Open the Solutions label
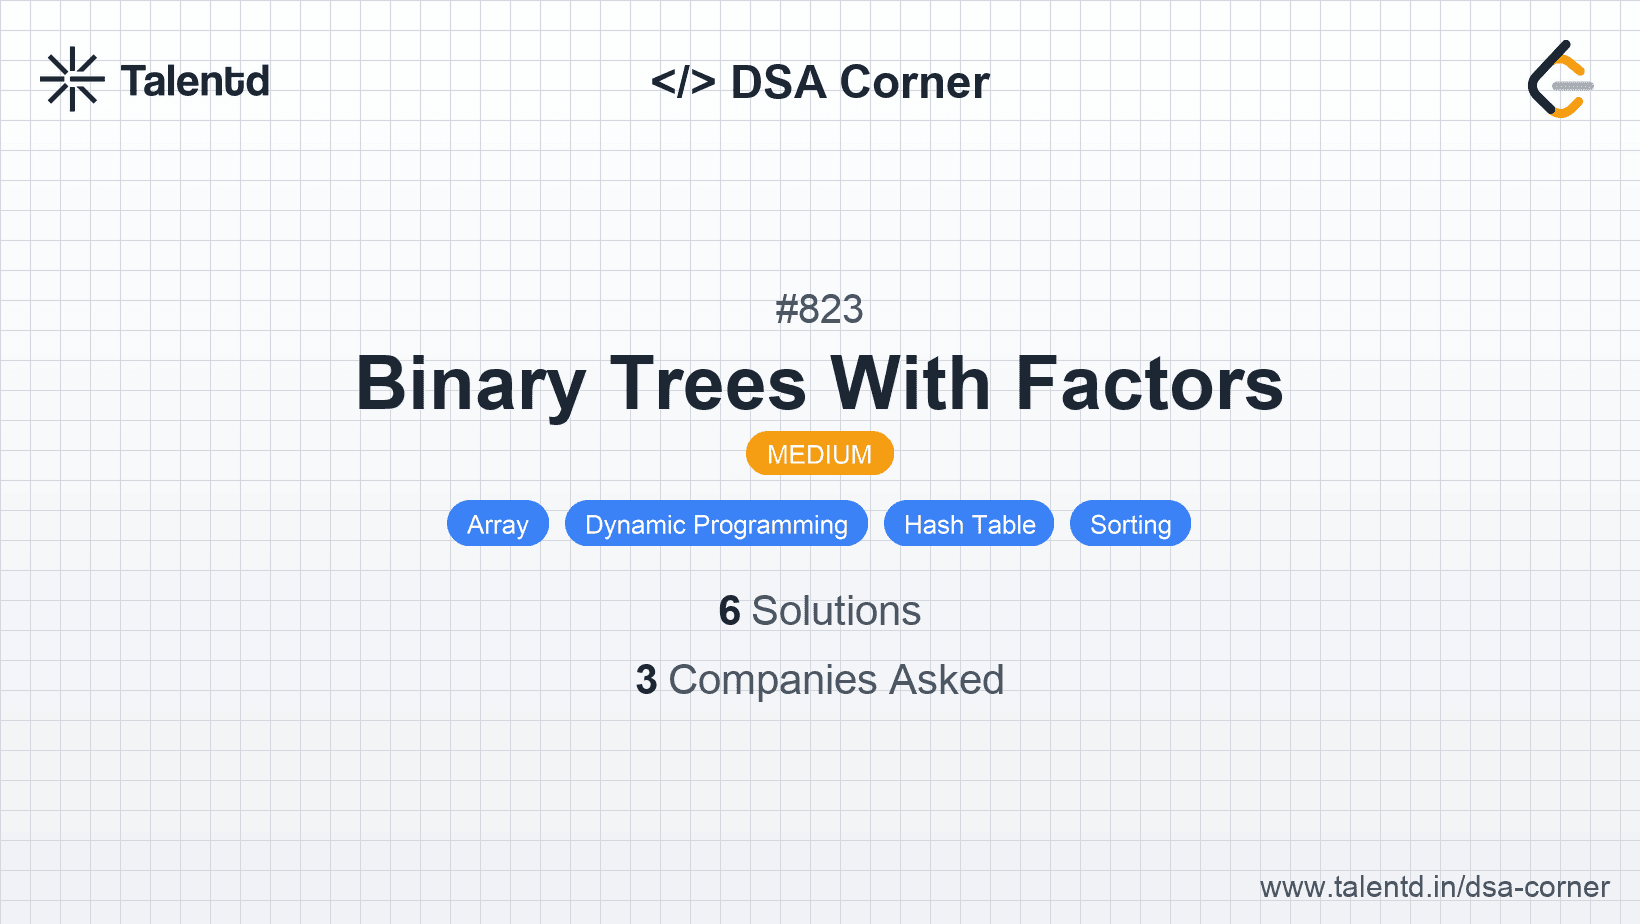Screen dimensions: 1640x924 (836, 611)
